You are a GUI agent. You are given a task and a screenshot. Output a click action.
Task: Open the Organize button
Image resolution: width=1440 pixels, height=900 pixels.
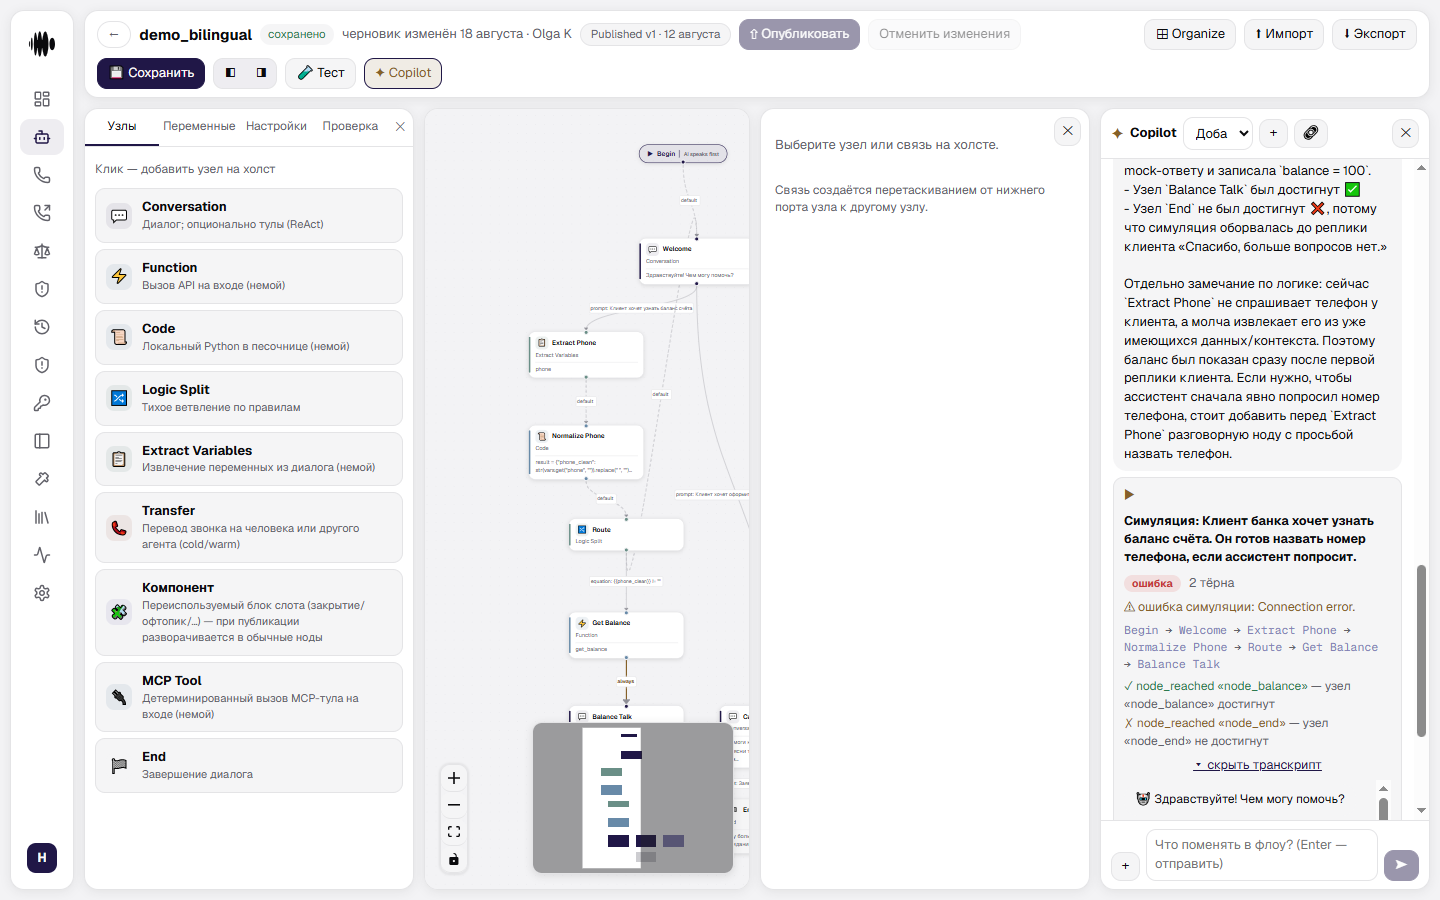[1190, 34]
